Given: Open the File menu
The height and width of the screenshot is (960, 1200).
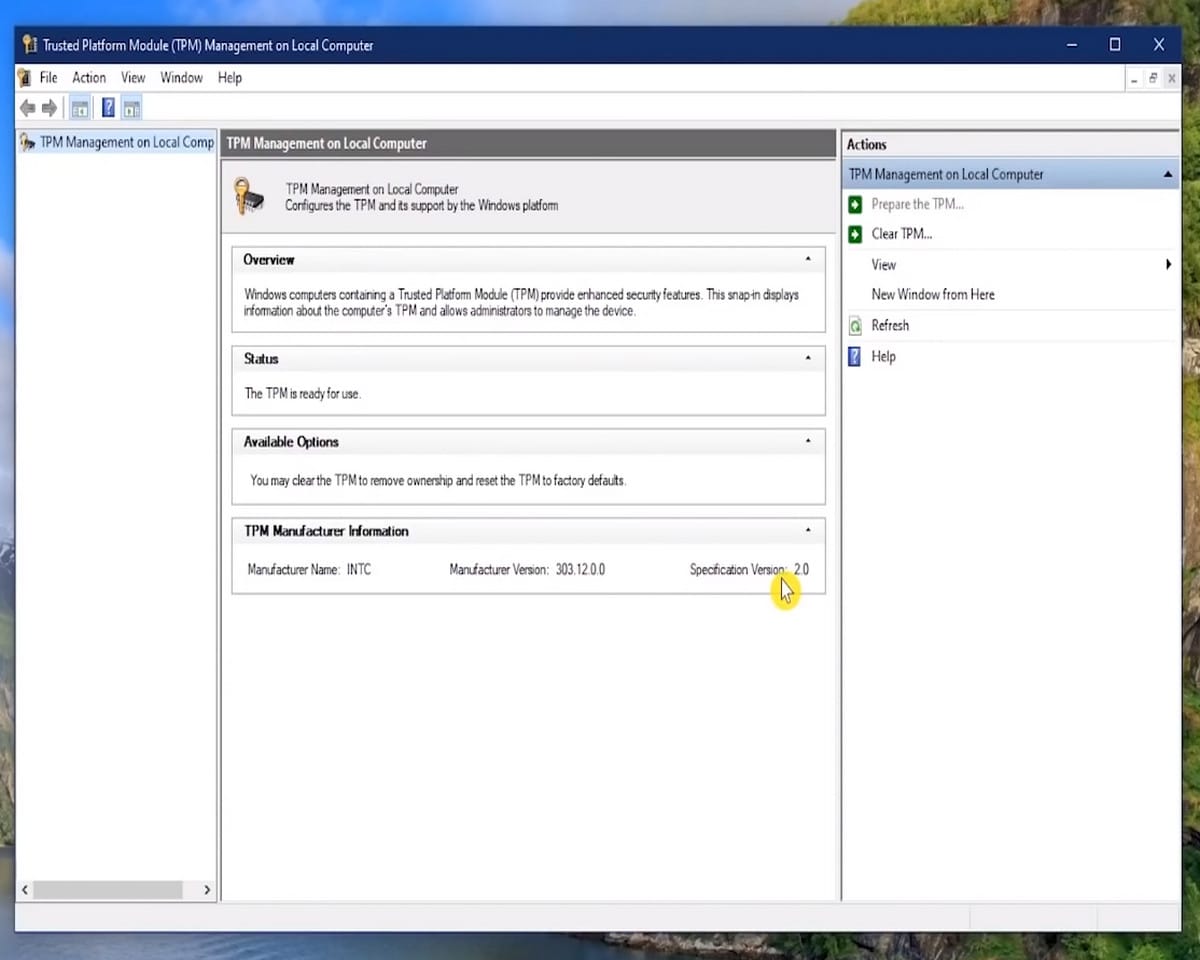Looking at the screenshot, I should coord(49,78).
